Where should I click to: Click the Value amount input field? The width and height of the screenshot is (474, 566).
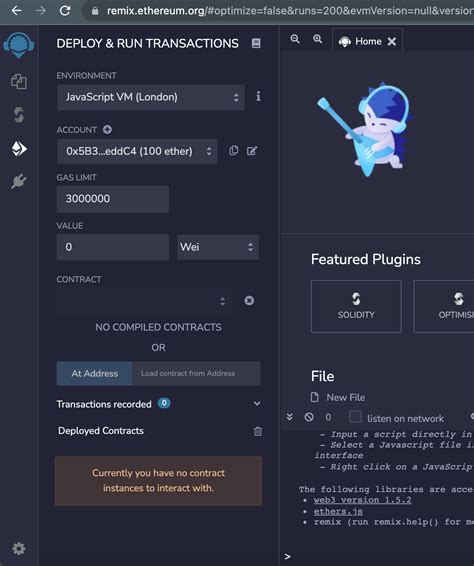(x=113, y=247)
